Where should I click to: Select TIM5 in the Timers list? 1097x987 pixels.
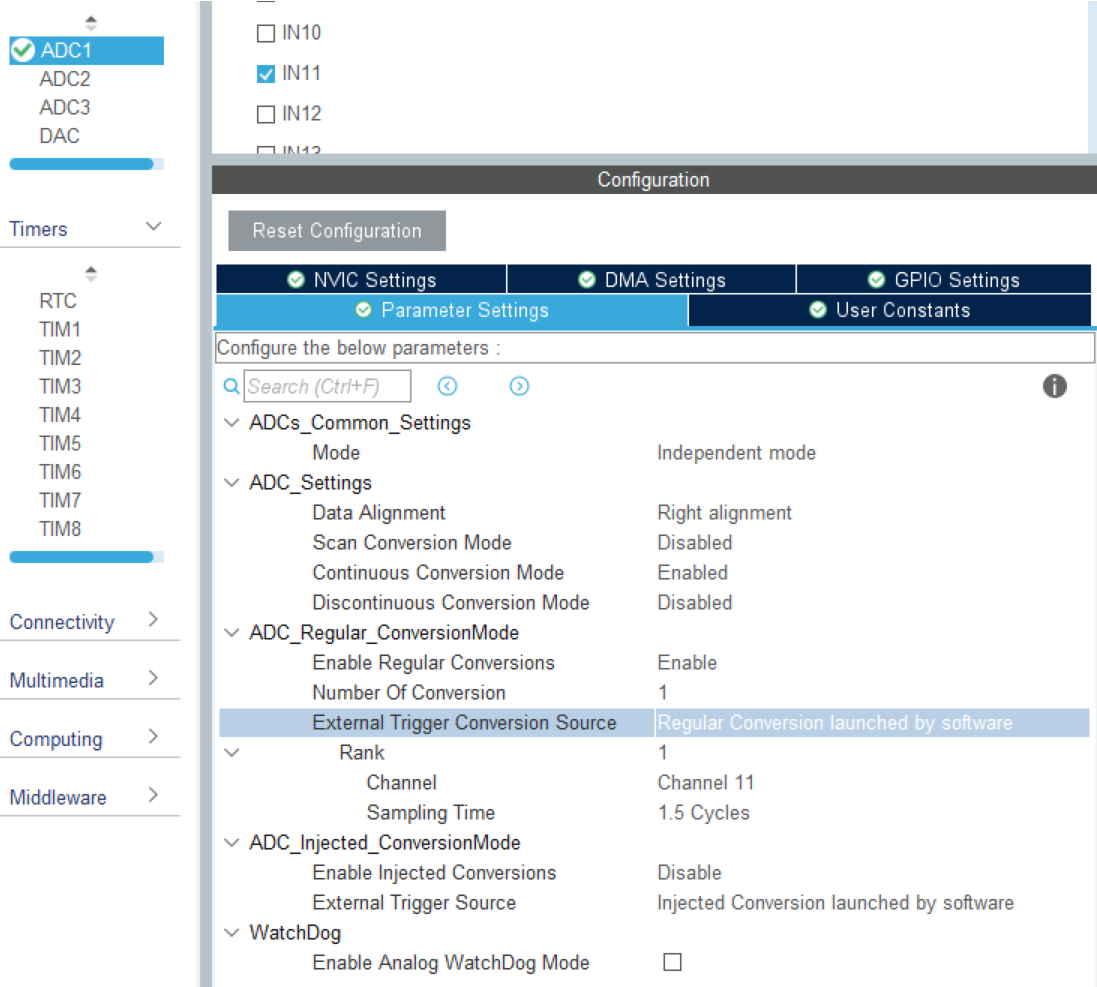pyautogui.click(x=60, y=443)
